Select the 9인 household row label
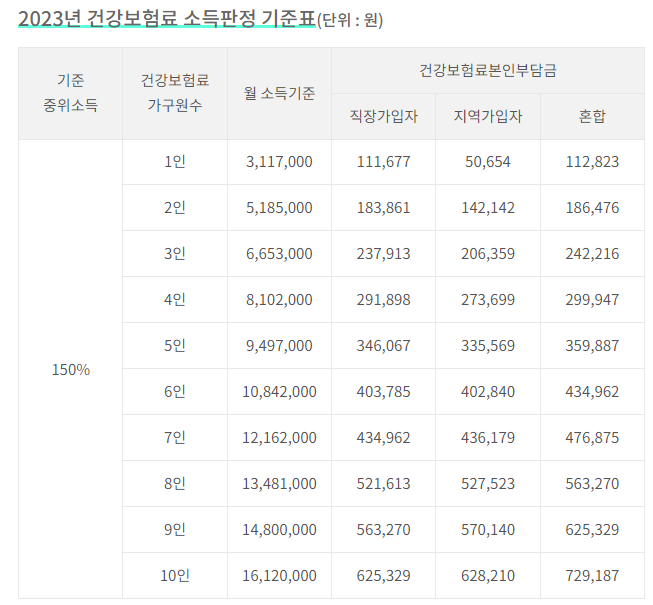 pos(175,530)
